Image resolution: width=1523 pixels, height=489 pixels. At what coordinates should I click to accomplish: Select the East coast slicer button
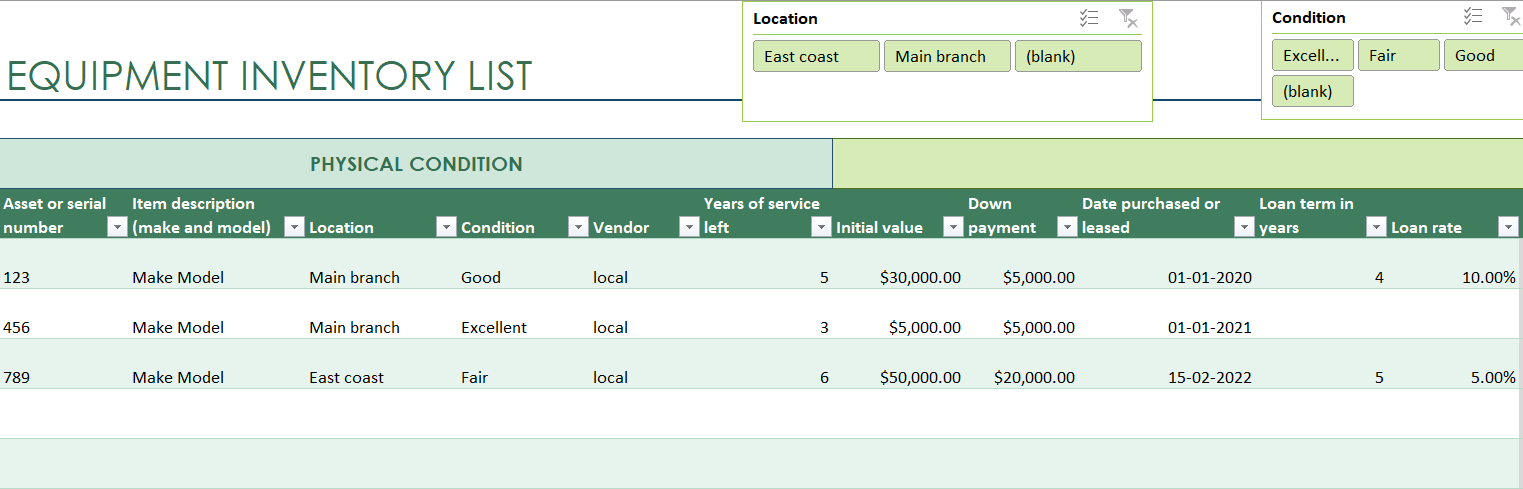coord(816,56)
